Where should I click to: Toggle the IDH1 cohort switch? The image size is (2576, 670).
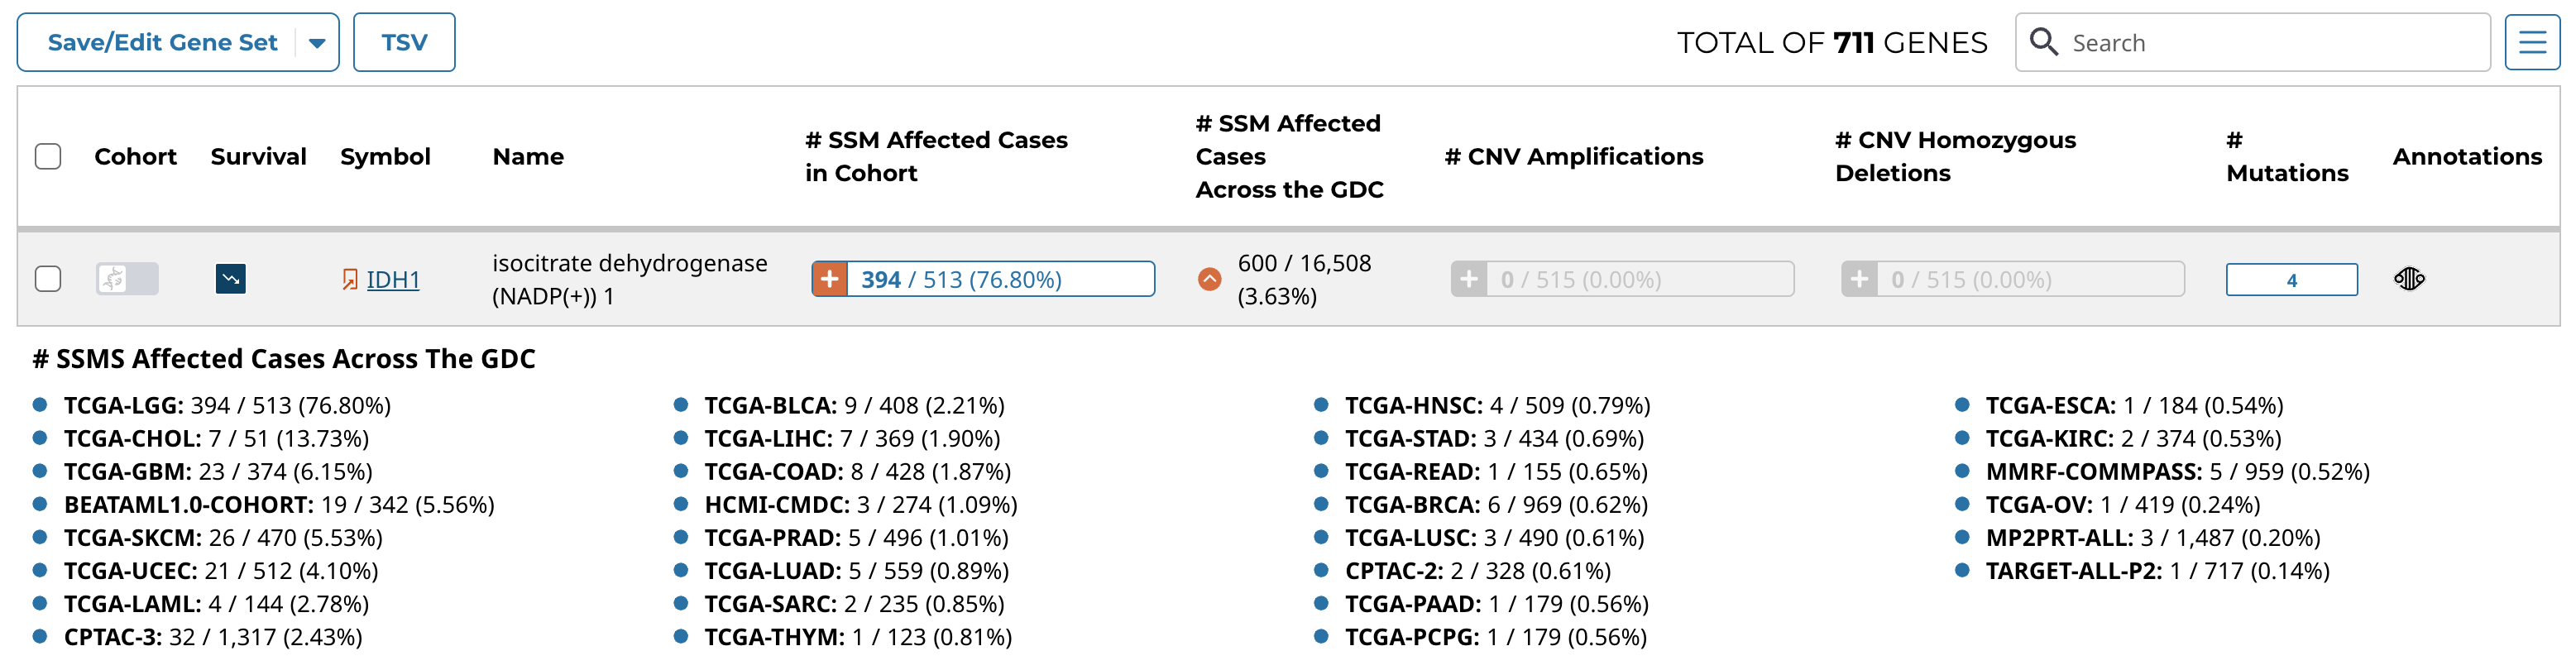click(127, 279)
